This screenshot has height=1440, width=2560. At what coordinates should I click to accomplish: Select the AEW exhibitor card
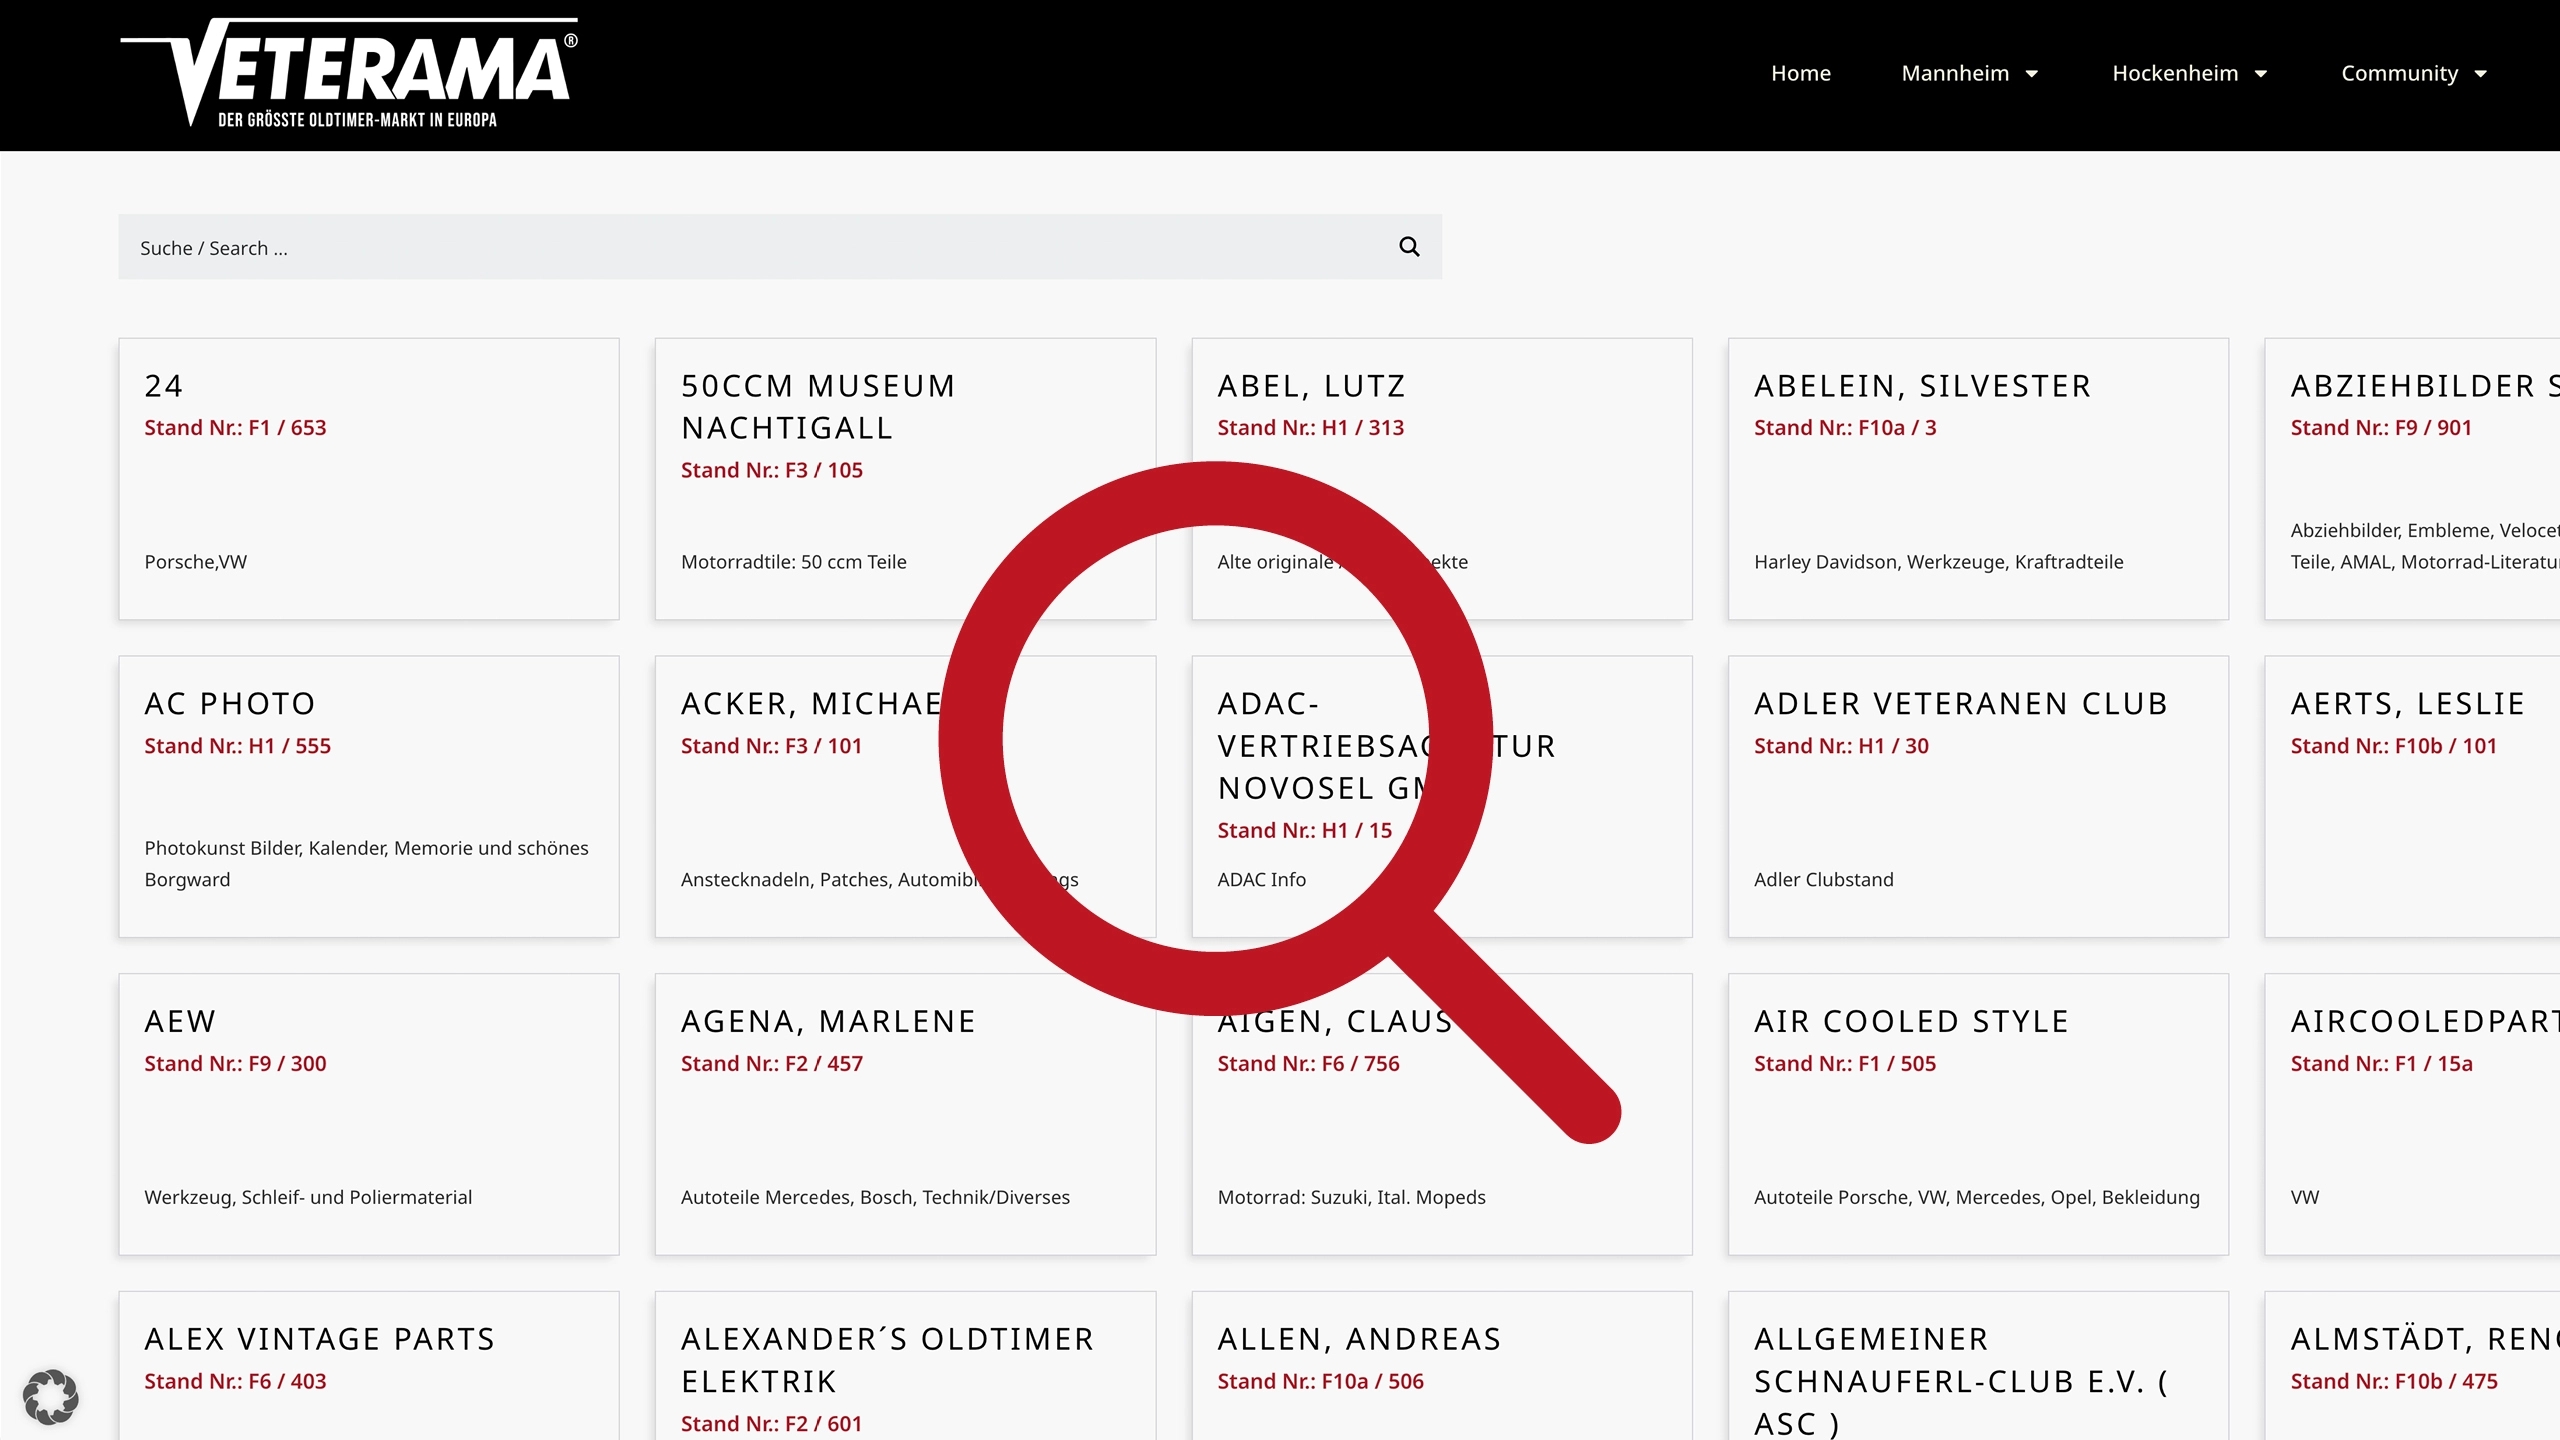tap(368, 1113)
